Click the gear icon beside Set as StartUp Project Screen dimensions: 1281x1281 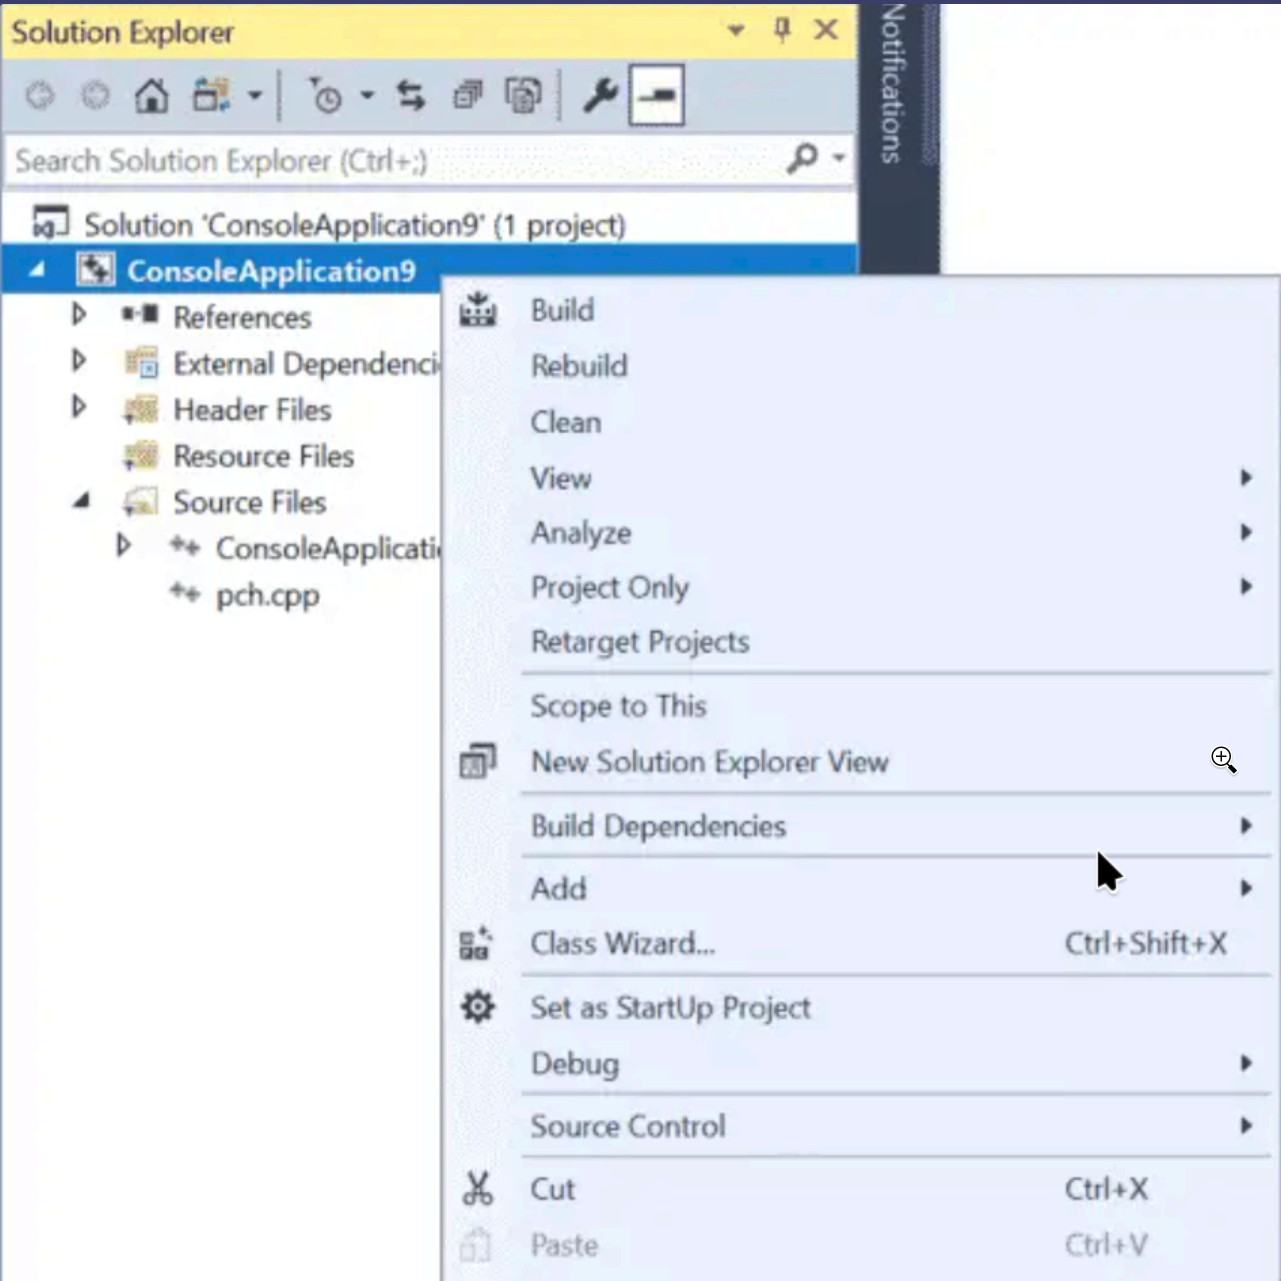click(x=478, y=1007)
